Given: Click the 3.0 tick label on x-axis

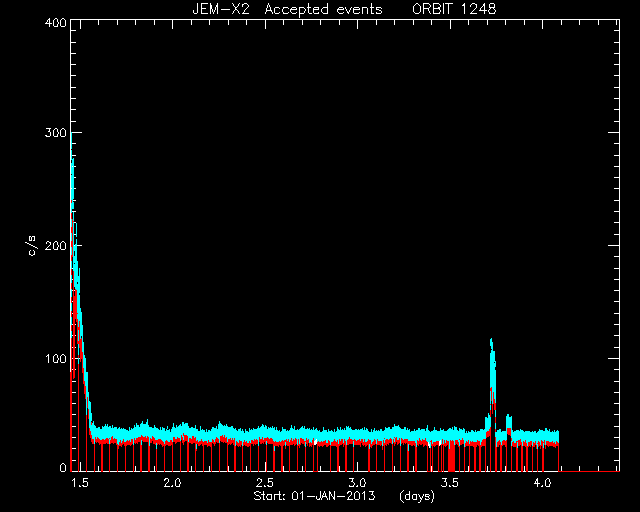Looking at the screenshot, I should pos(358,483).
